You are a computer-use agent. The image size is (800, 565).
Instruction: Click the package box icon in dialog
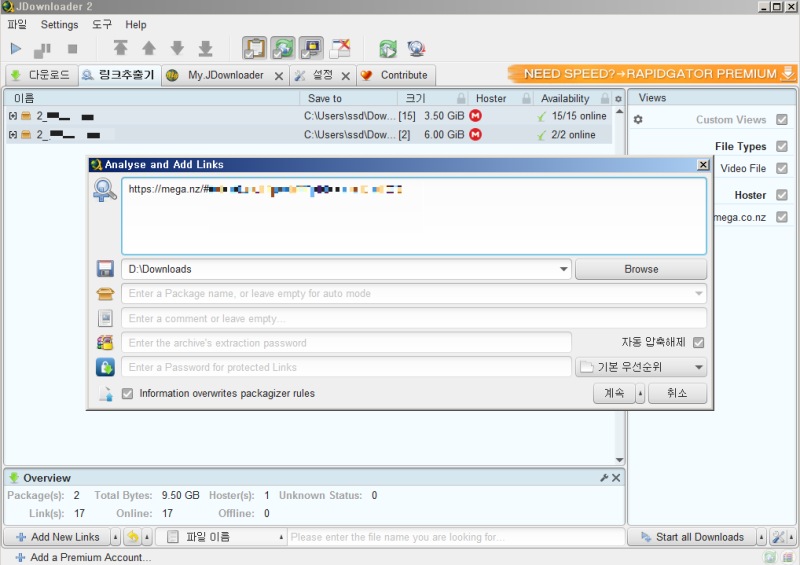point(105,293)
